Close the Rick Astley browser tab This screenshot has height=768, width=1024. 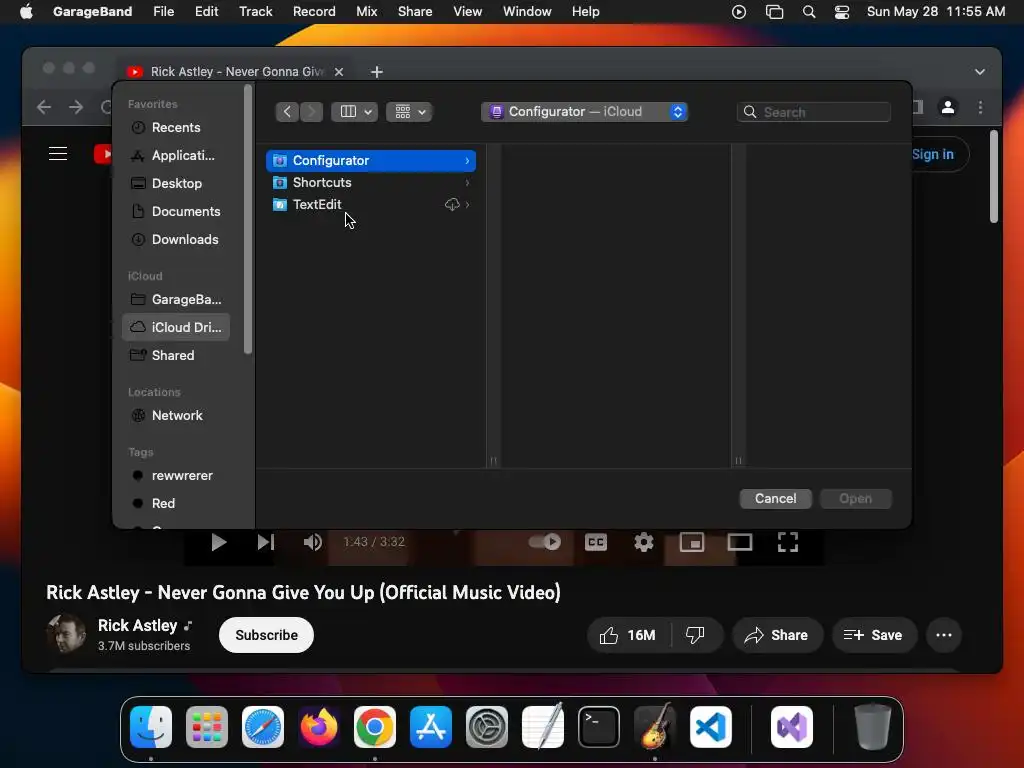(339, 72)
